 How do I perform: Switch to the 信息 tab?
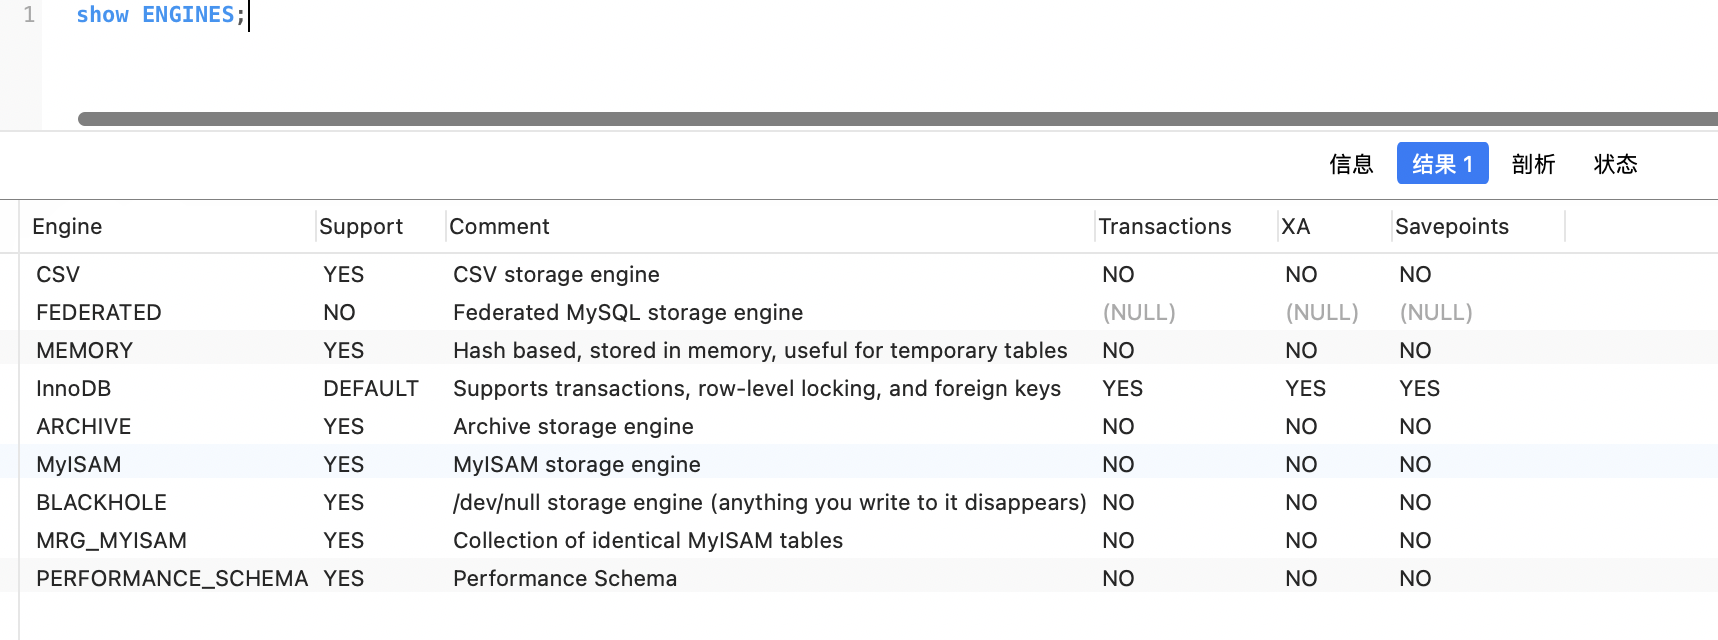(x=1351, y=164)
